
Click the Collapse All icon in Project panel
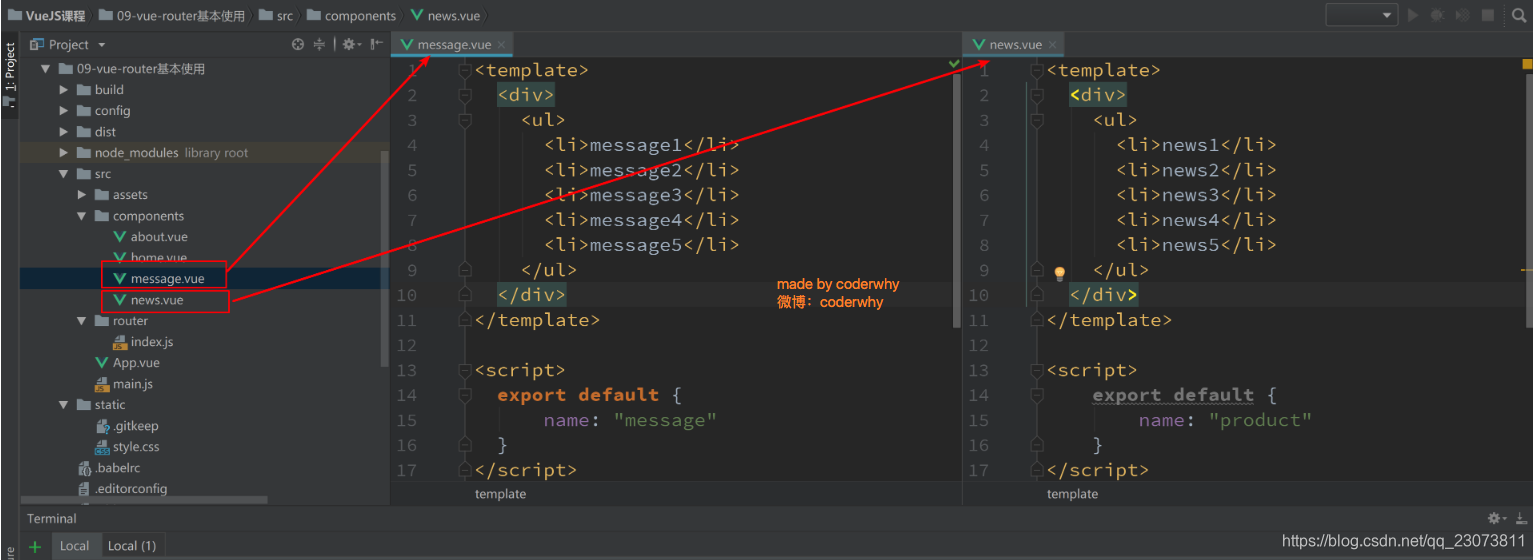320,44
